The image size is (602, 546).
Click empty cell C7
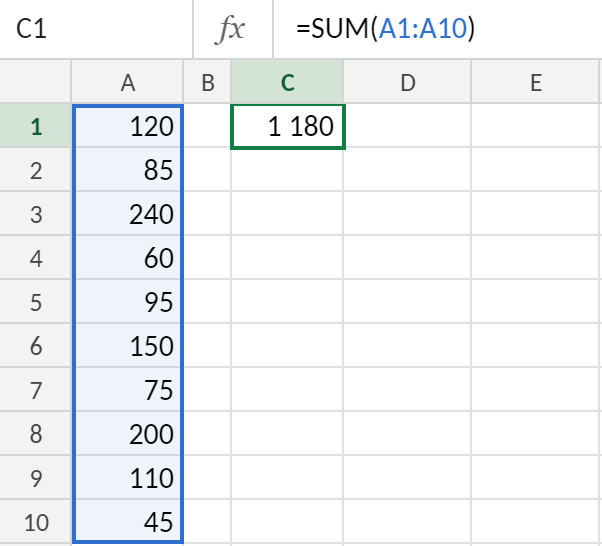pos(287,389)
